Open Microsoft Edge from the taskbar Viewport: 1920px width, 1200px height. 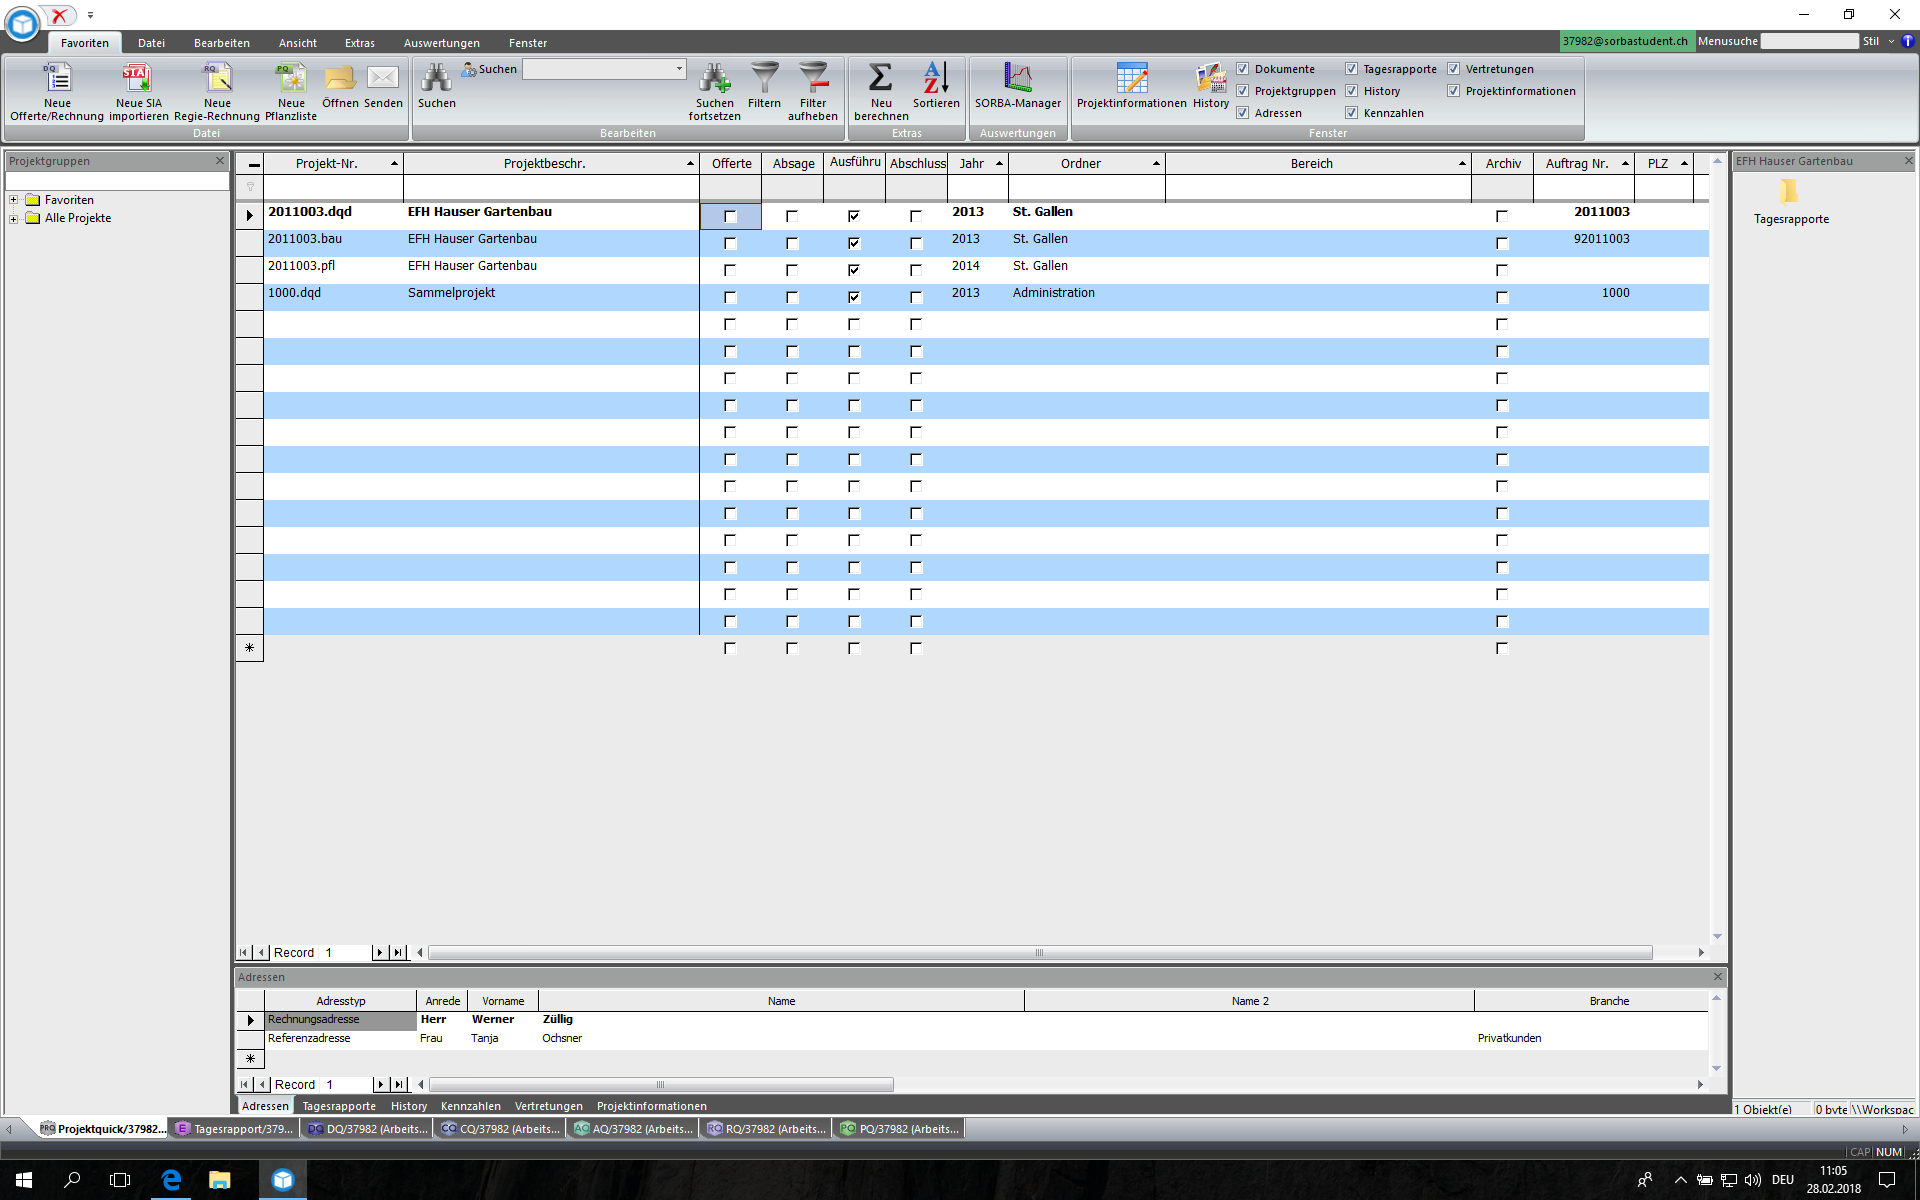click(x=171, y=1180)
